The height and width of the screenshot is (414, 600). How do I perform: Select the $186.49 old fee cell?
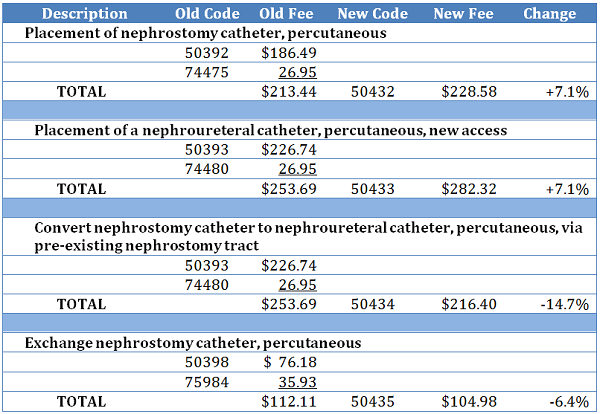(288, 53)
